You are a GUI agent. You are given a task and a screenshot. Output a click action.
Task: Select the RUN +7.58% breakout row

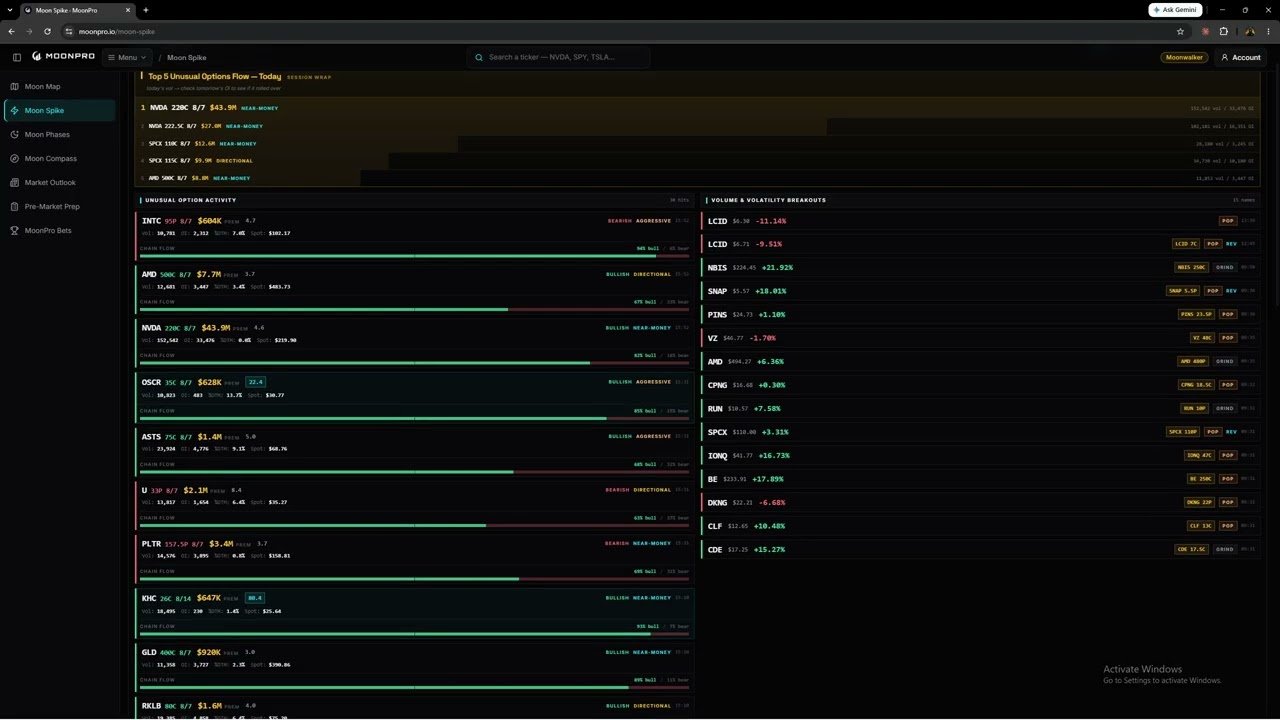[981, 409]
